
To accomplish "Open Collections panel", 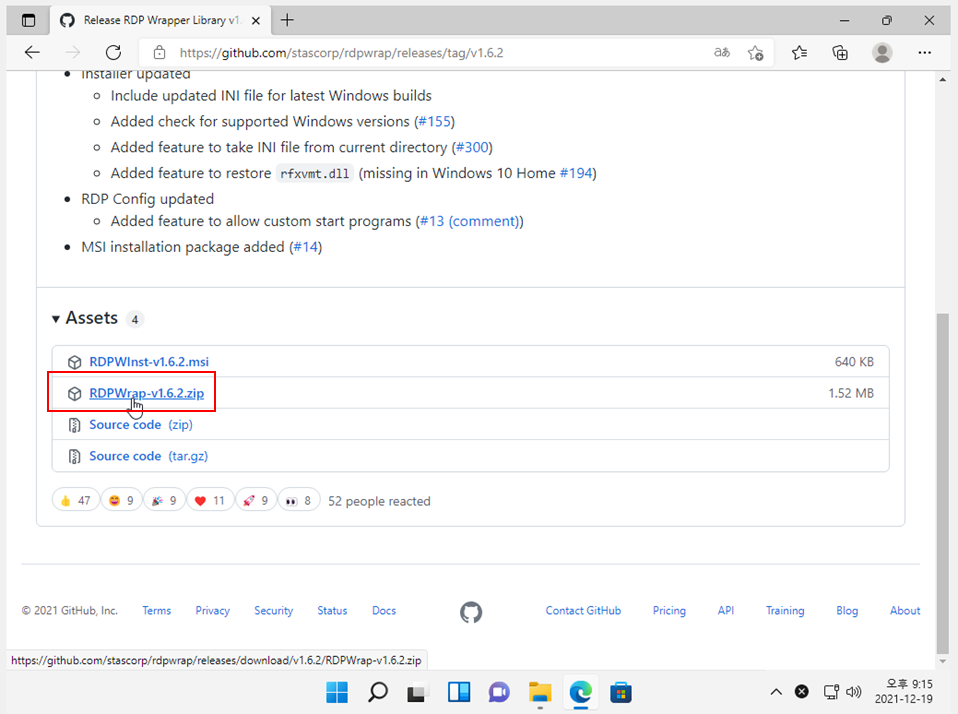I will [x=840, y=53].
